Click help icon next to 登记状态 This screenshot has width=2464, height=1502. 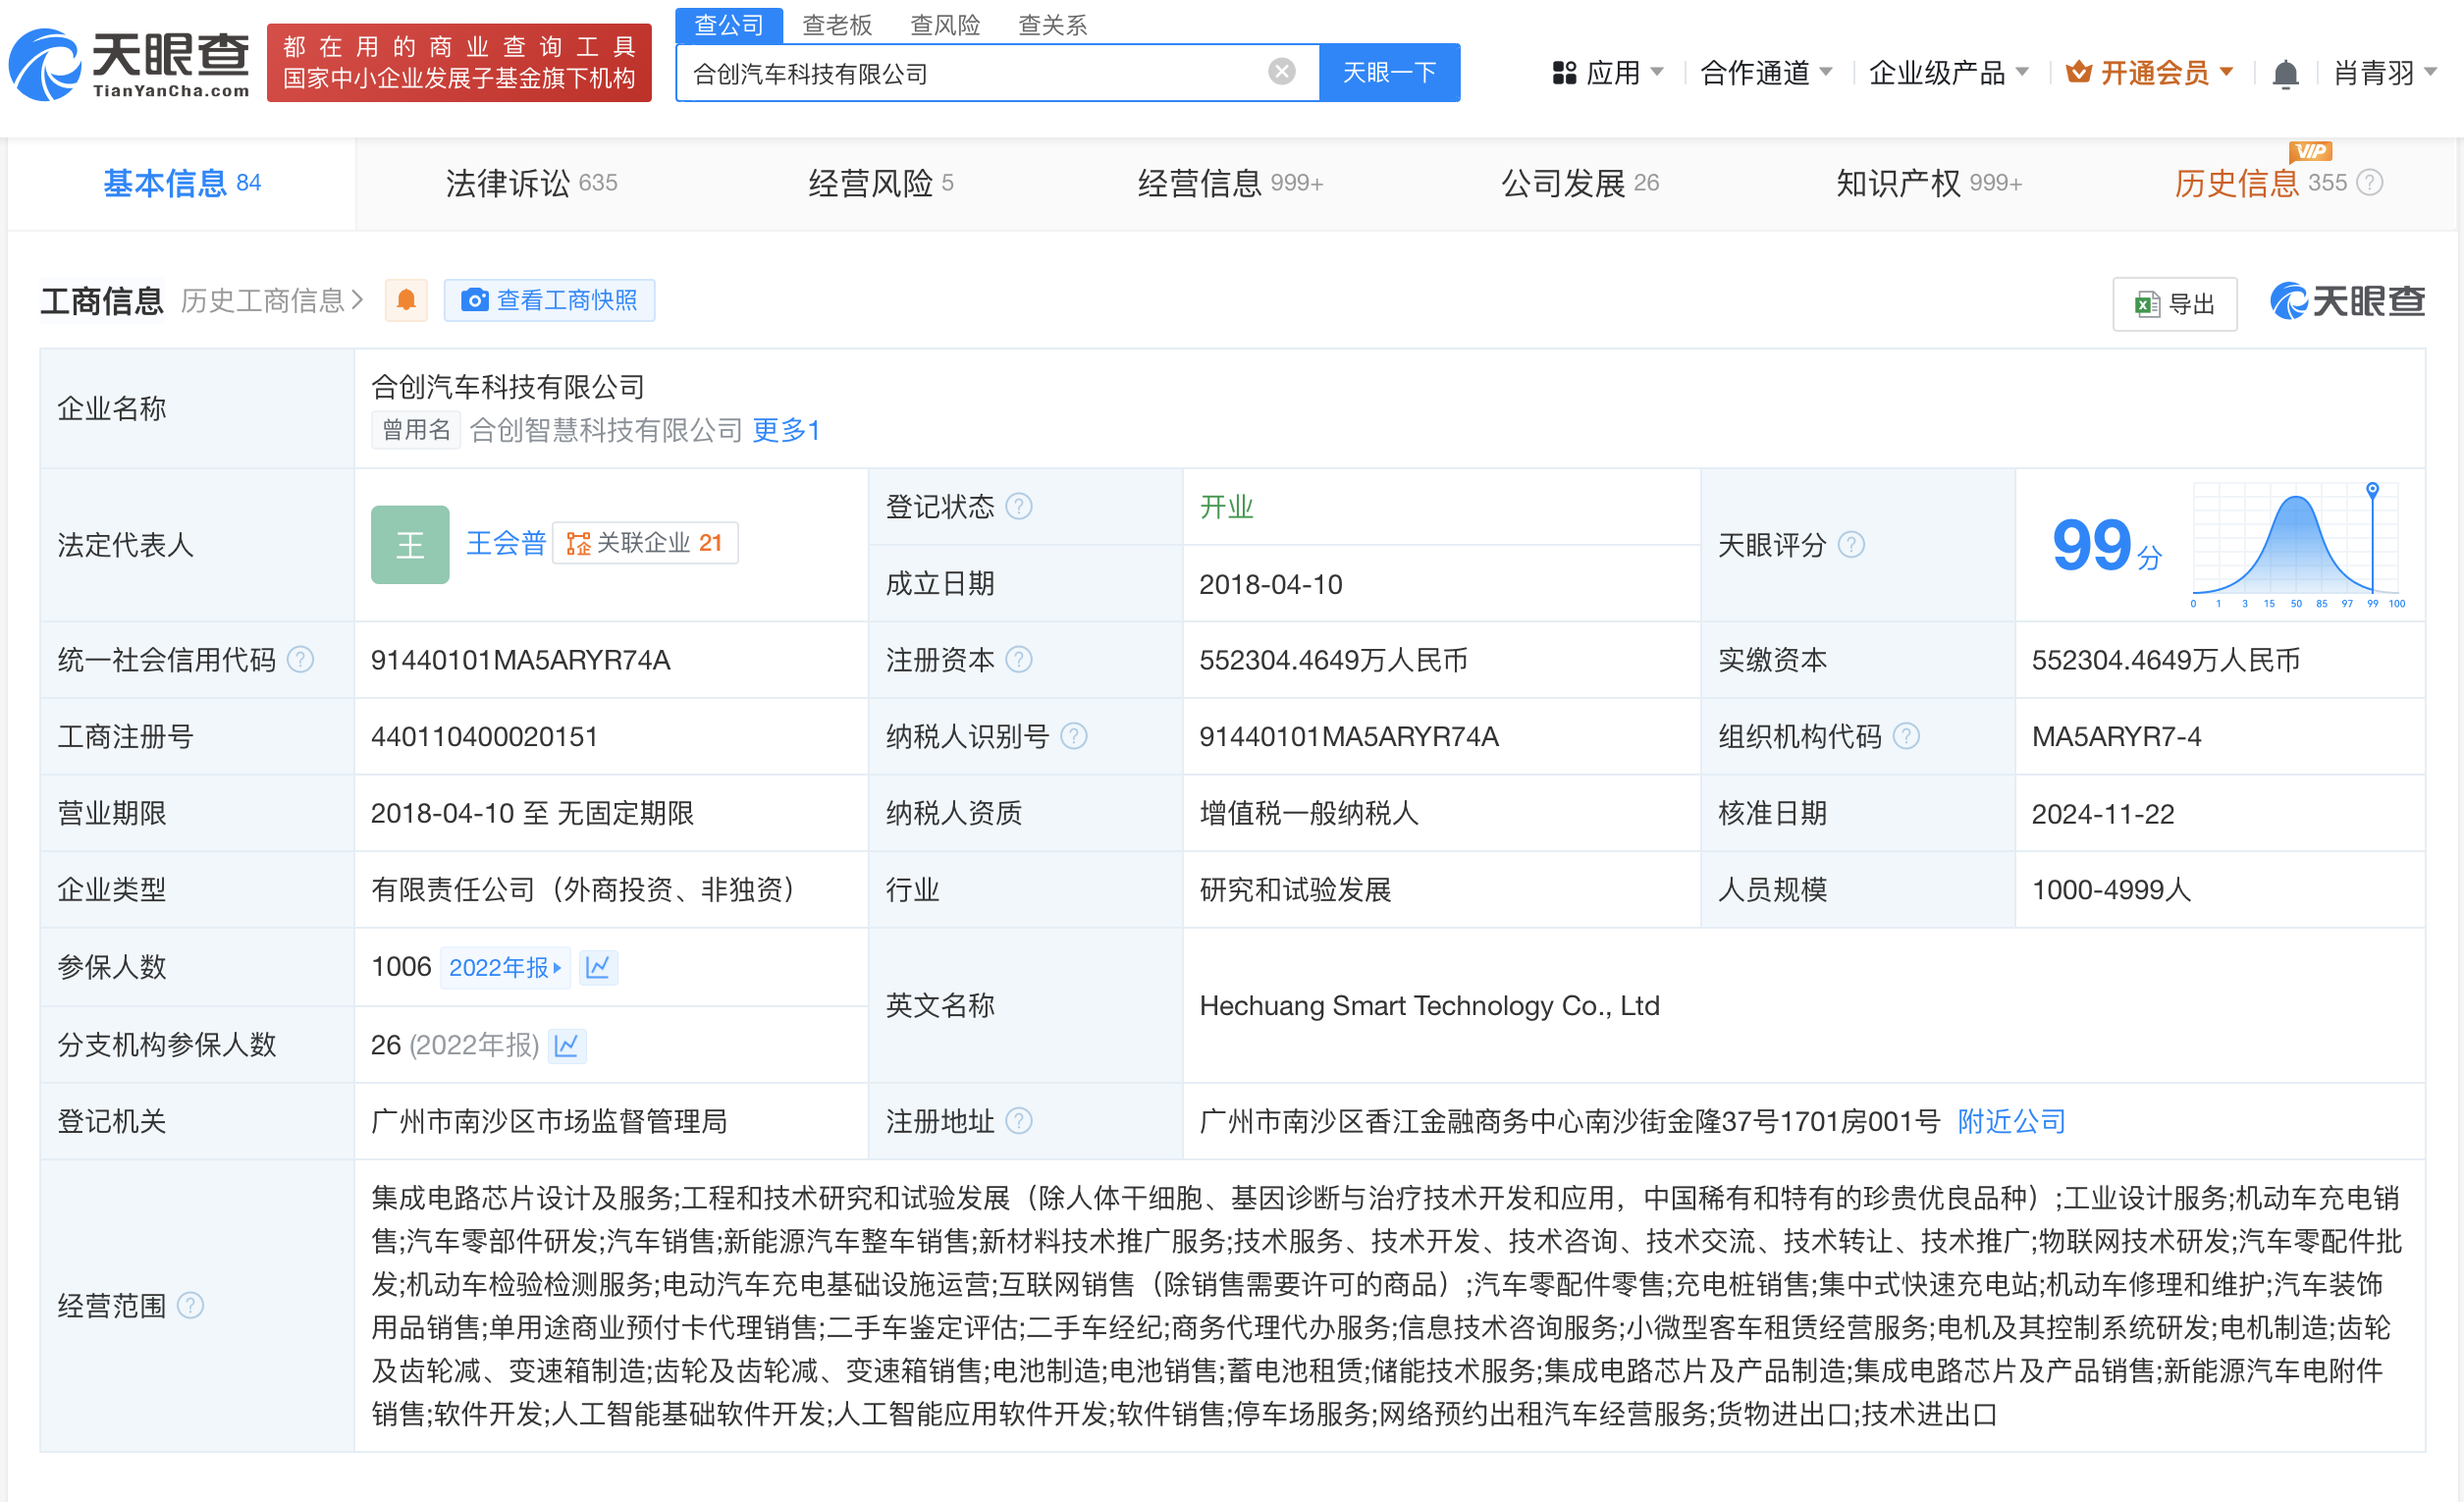tap(1018, 506)
